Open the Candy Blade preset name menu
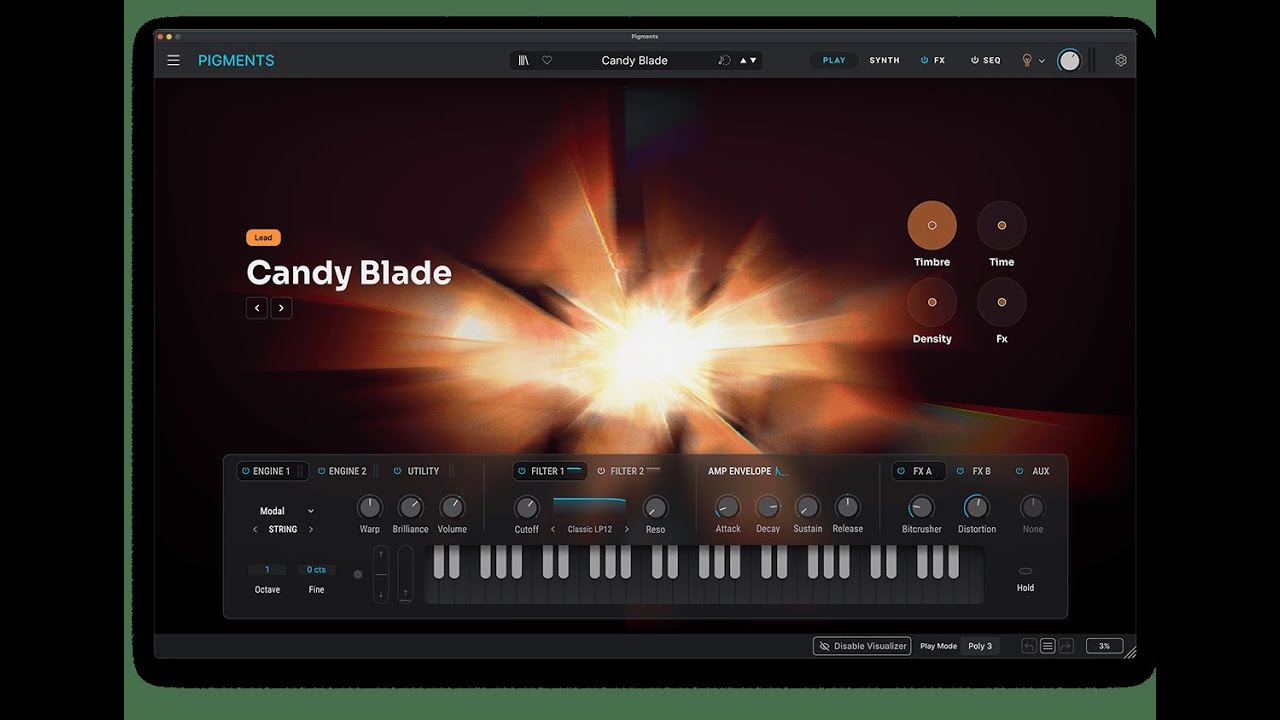Screen dimensions: 1280x720 [x=634, y=60]
